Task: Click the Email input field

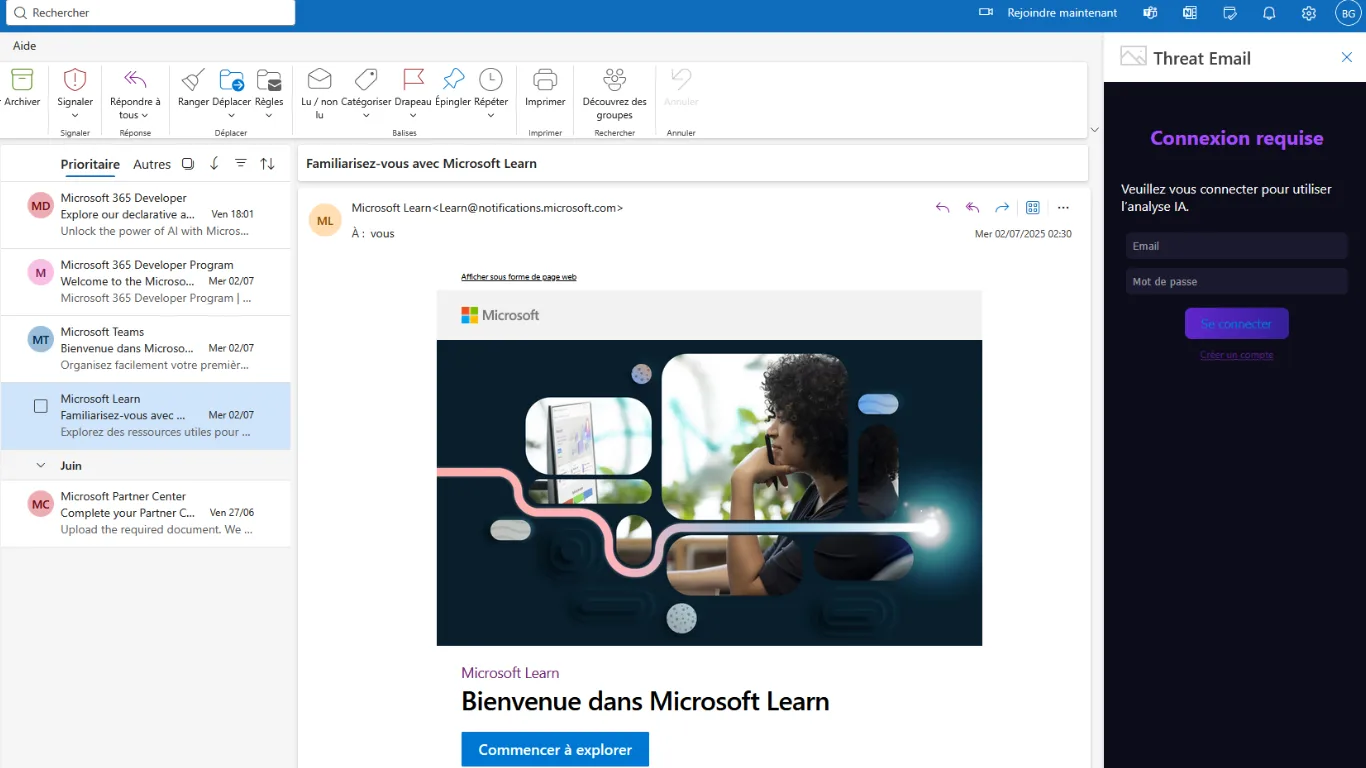Action: pos(1237,246)
